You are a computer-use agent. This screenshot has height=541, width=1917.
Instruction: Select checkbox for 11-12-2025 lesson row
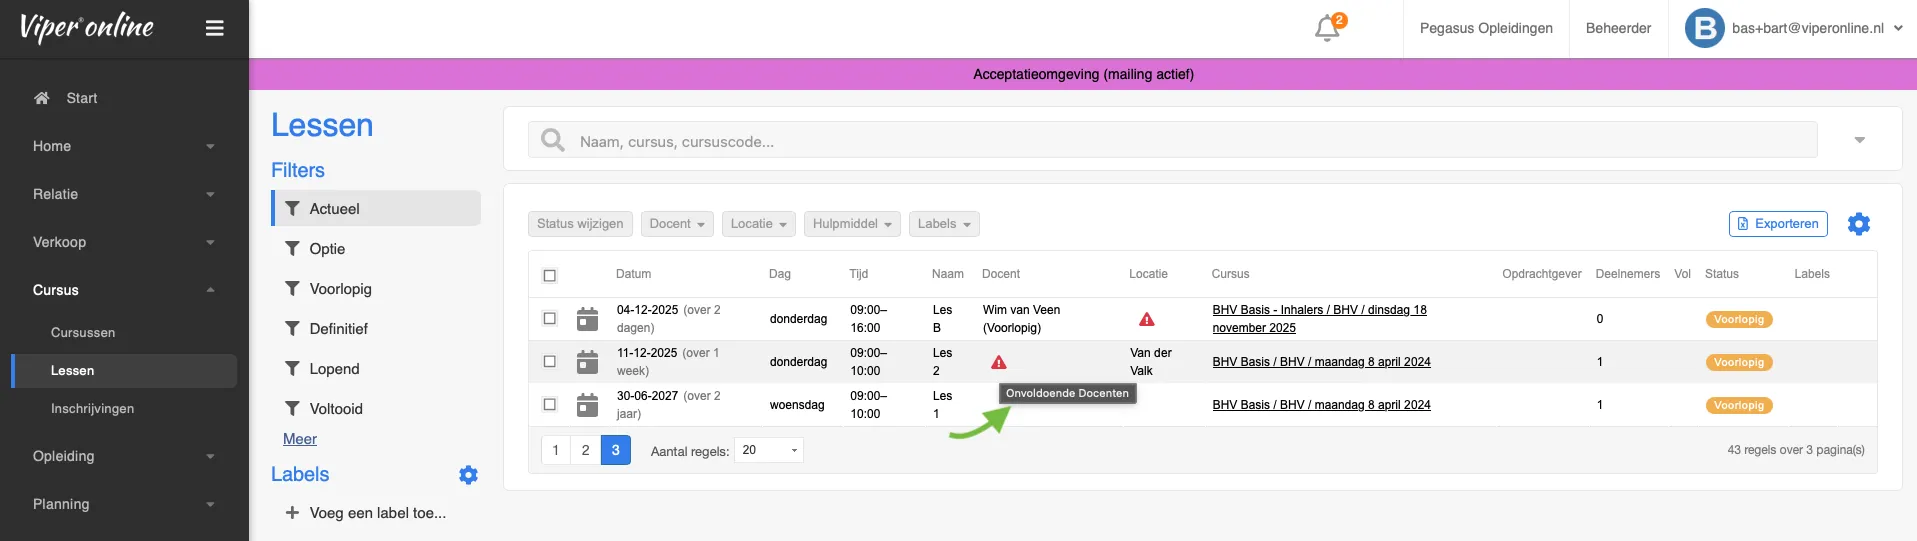tap(549, 362)
